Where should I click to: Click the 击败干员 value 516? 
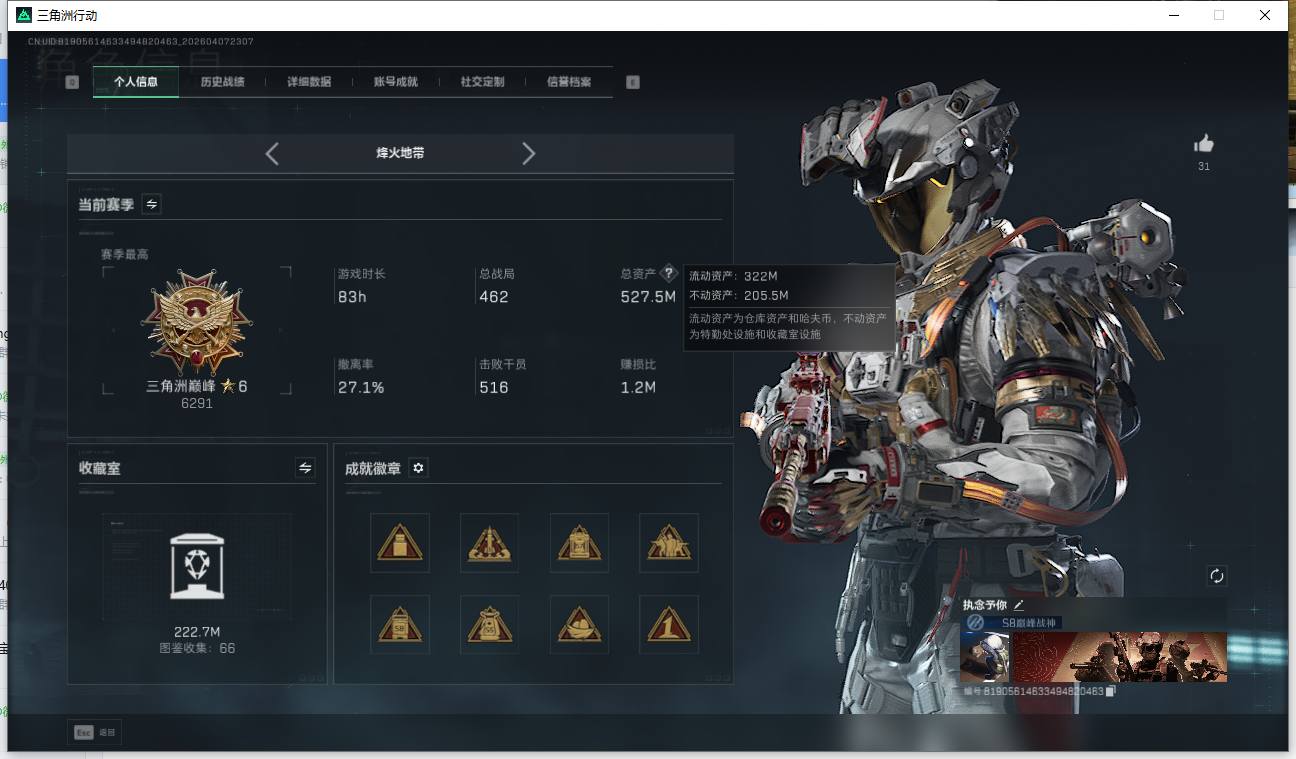tap(494, 387)
